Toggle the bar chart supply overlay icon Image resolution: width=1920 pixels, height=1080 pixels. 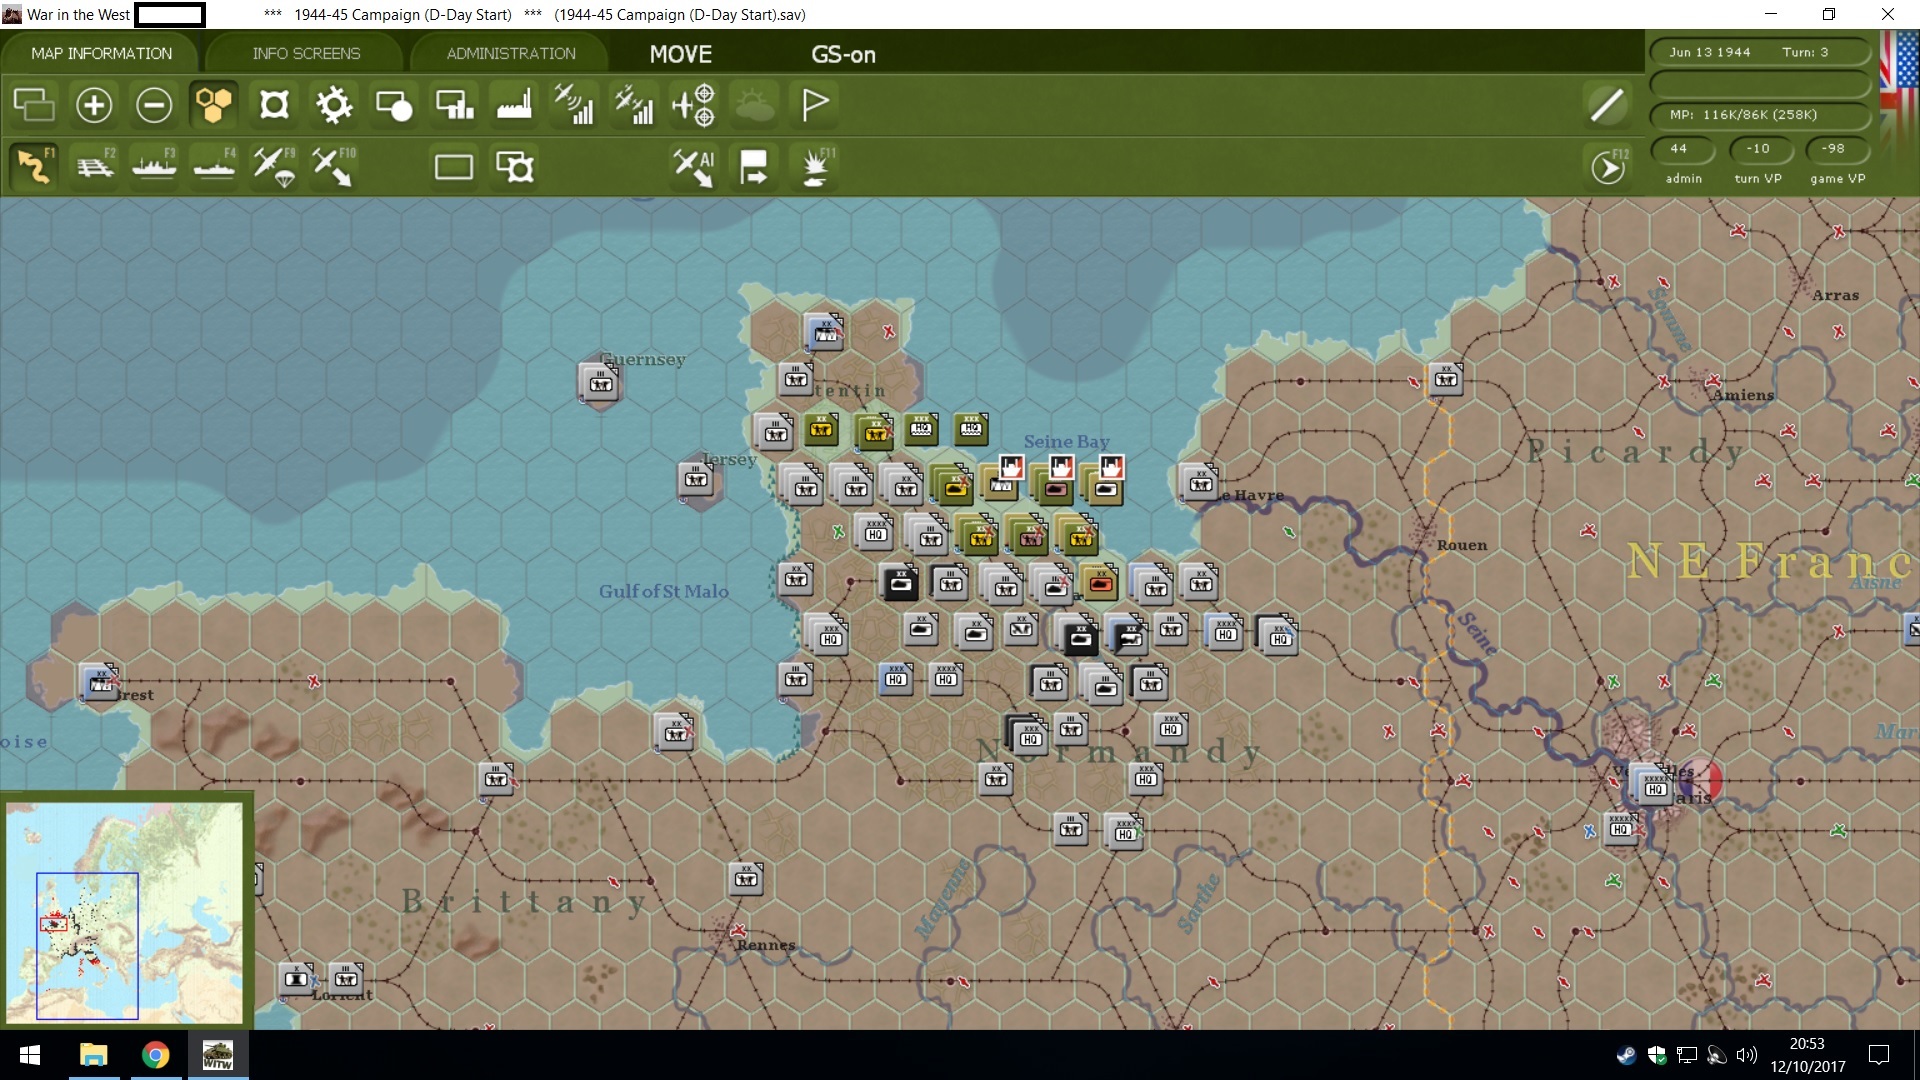[455, 104]
